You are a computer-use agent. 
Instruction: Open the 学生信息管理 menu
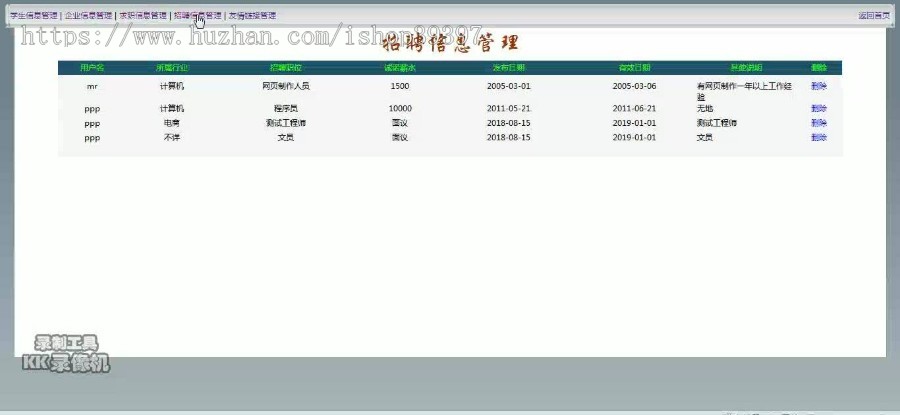(34, 16)
